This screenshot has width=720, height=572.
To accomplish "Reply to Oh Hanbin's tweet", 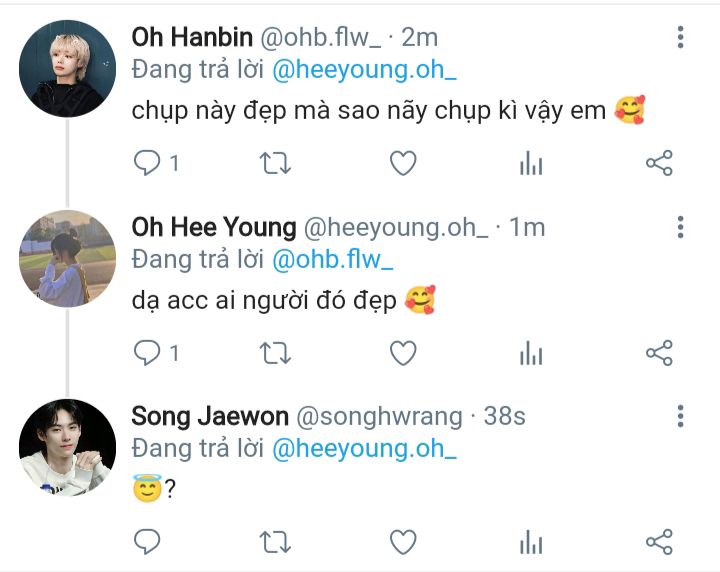I will tap(147, 163).
